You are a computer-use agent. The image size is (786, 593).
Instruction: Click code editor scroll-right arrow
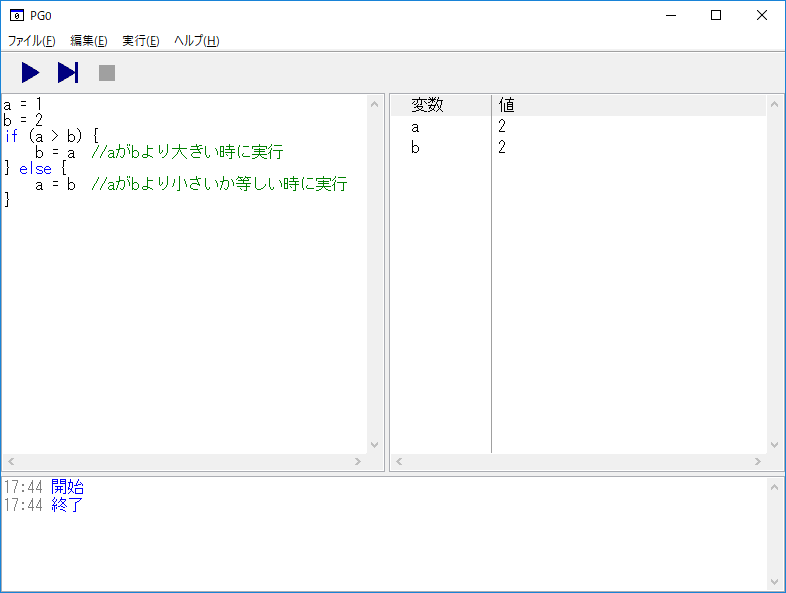358,461
